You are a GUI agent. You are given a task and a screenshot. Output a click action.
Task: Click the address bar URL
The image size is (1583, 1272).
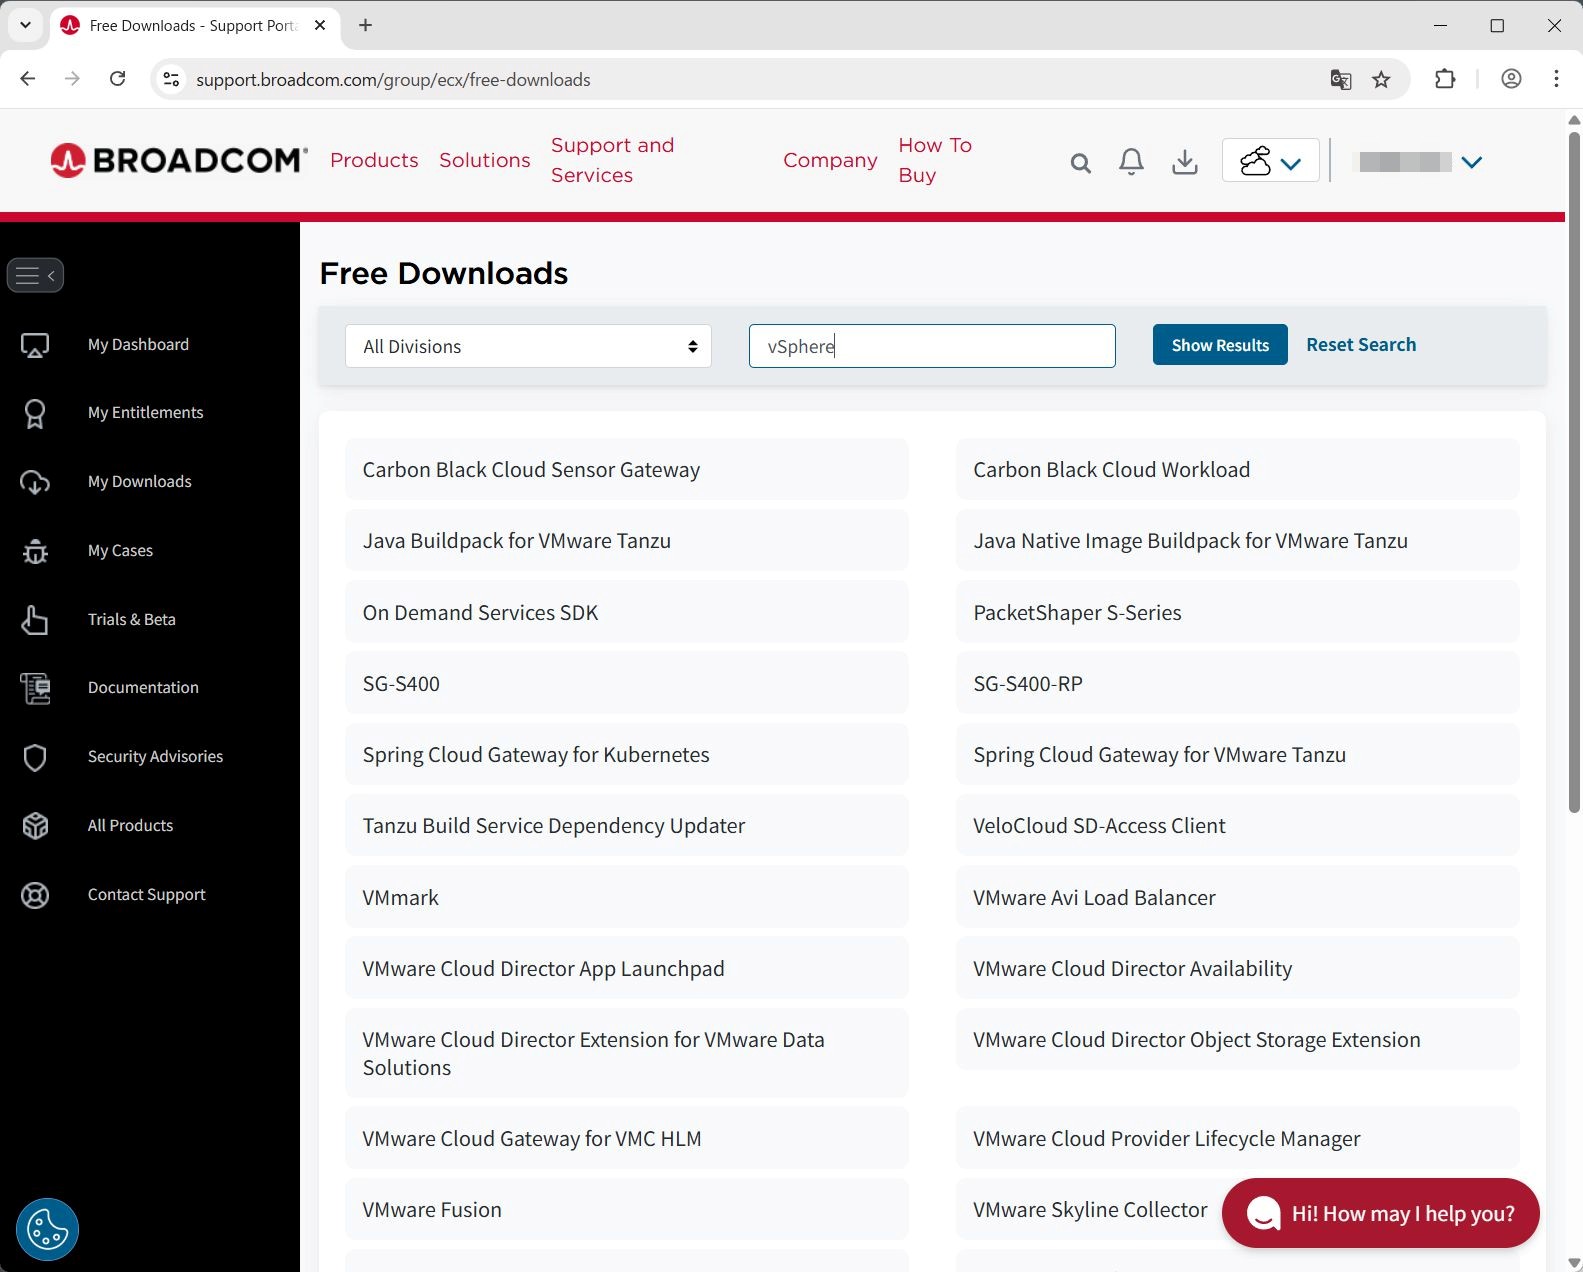[393, 79]
